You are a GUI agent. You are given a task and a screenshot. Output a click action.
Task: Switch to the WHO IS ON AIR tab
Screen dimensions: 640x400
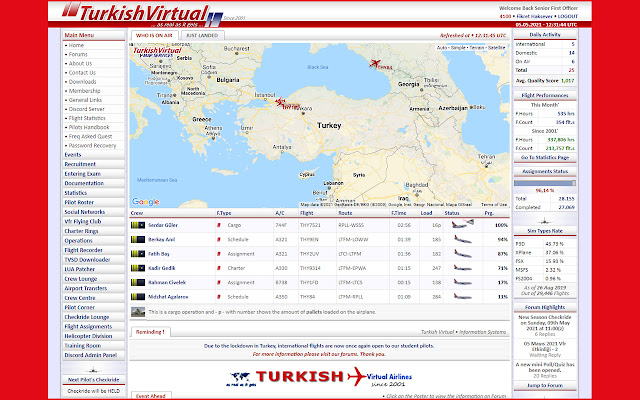pyautogui.click(x=154, y=36)
